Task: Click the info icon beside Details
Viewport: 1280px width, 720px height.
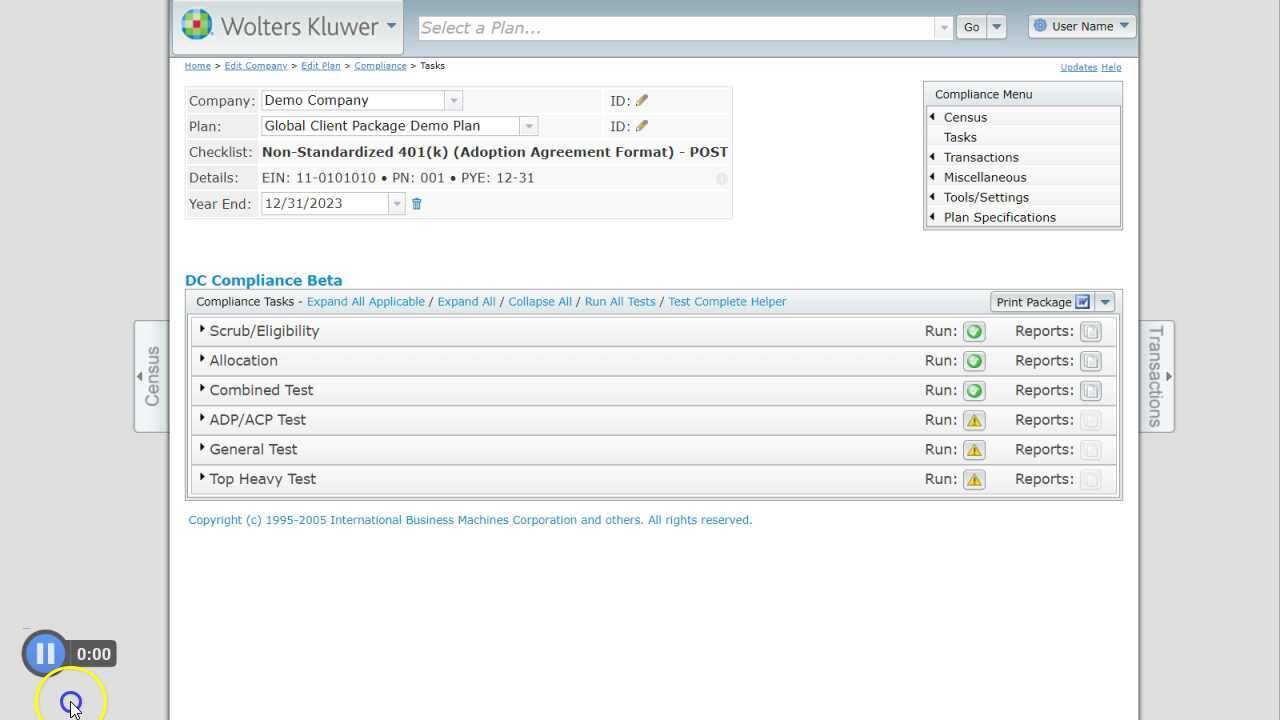Action: pyautogui.click(x=721, y=179)
